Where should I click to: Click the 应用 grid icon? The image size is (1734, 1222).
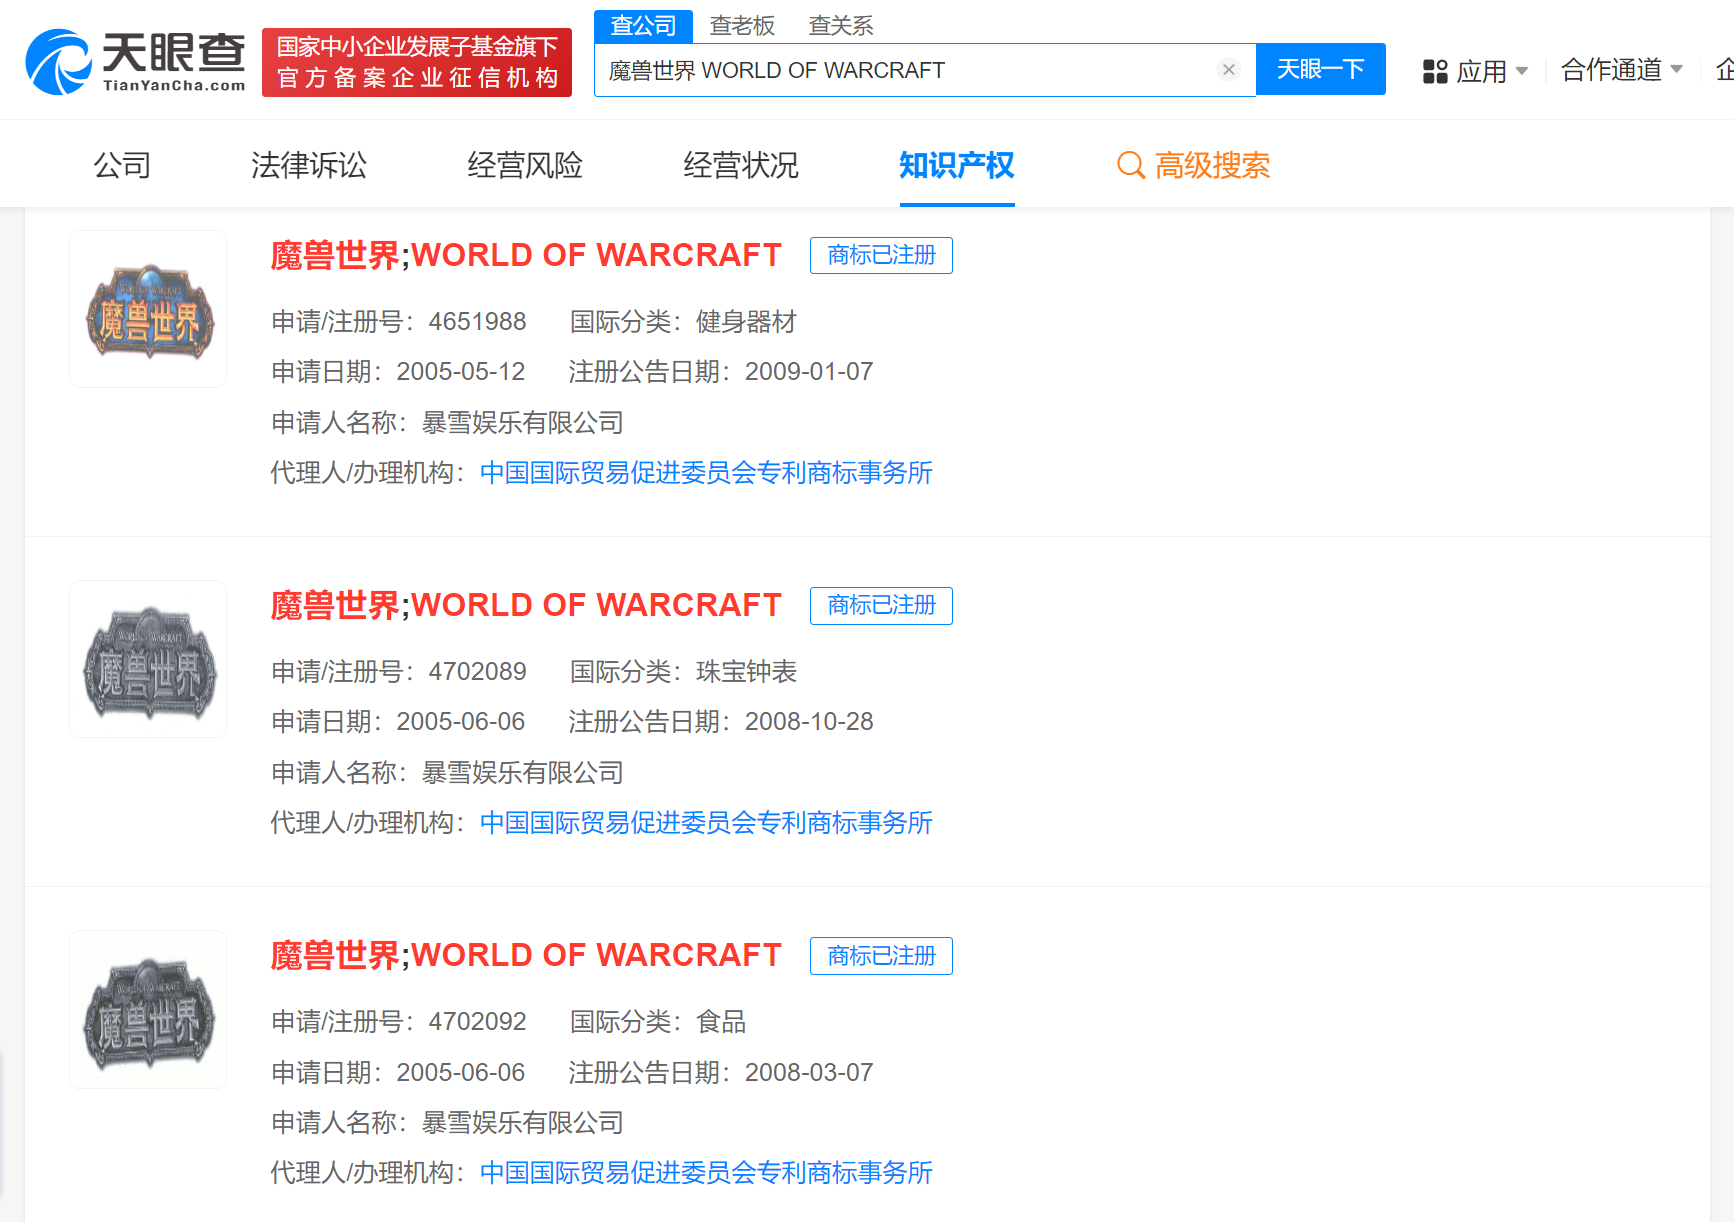pos(1435,71)
